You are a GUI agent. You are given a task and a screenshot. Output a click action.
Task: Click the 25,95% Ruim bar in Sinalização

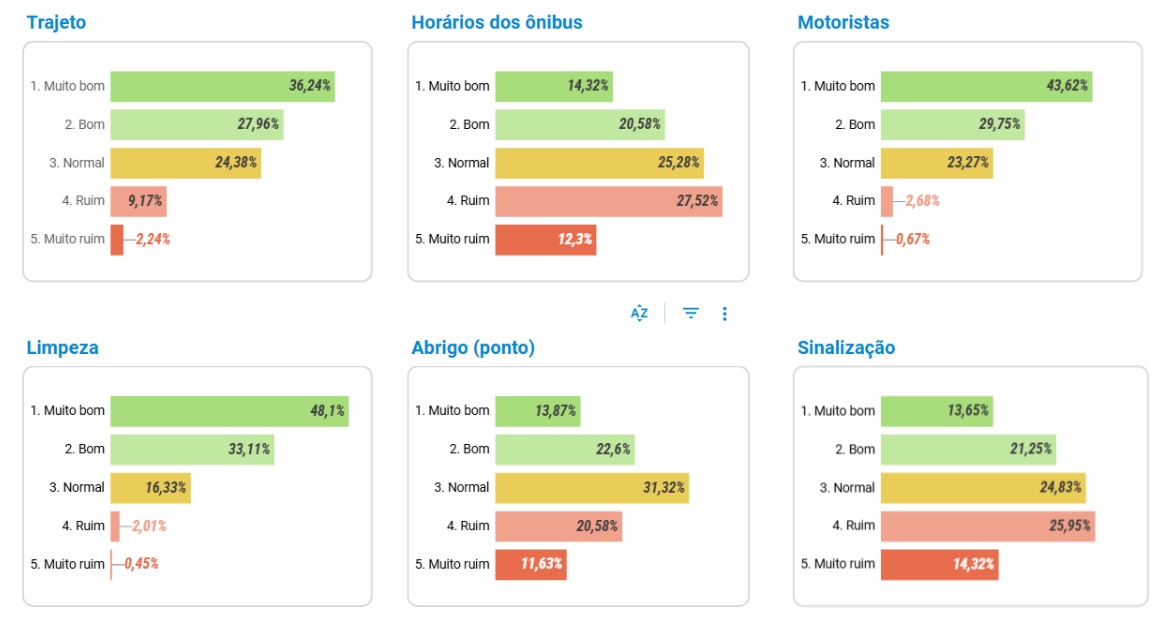coord(988,526)
